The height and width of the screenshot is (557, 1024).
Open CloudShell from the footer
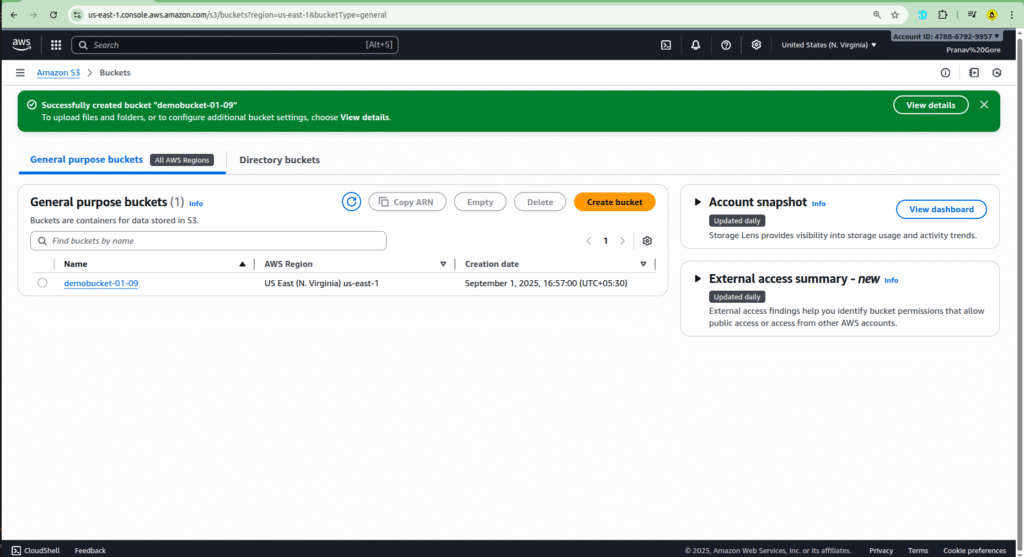[35, 550]
